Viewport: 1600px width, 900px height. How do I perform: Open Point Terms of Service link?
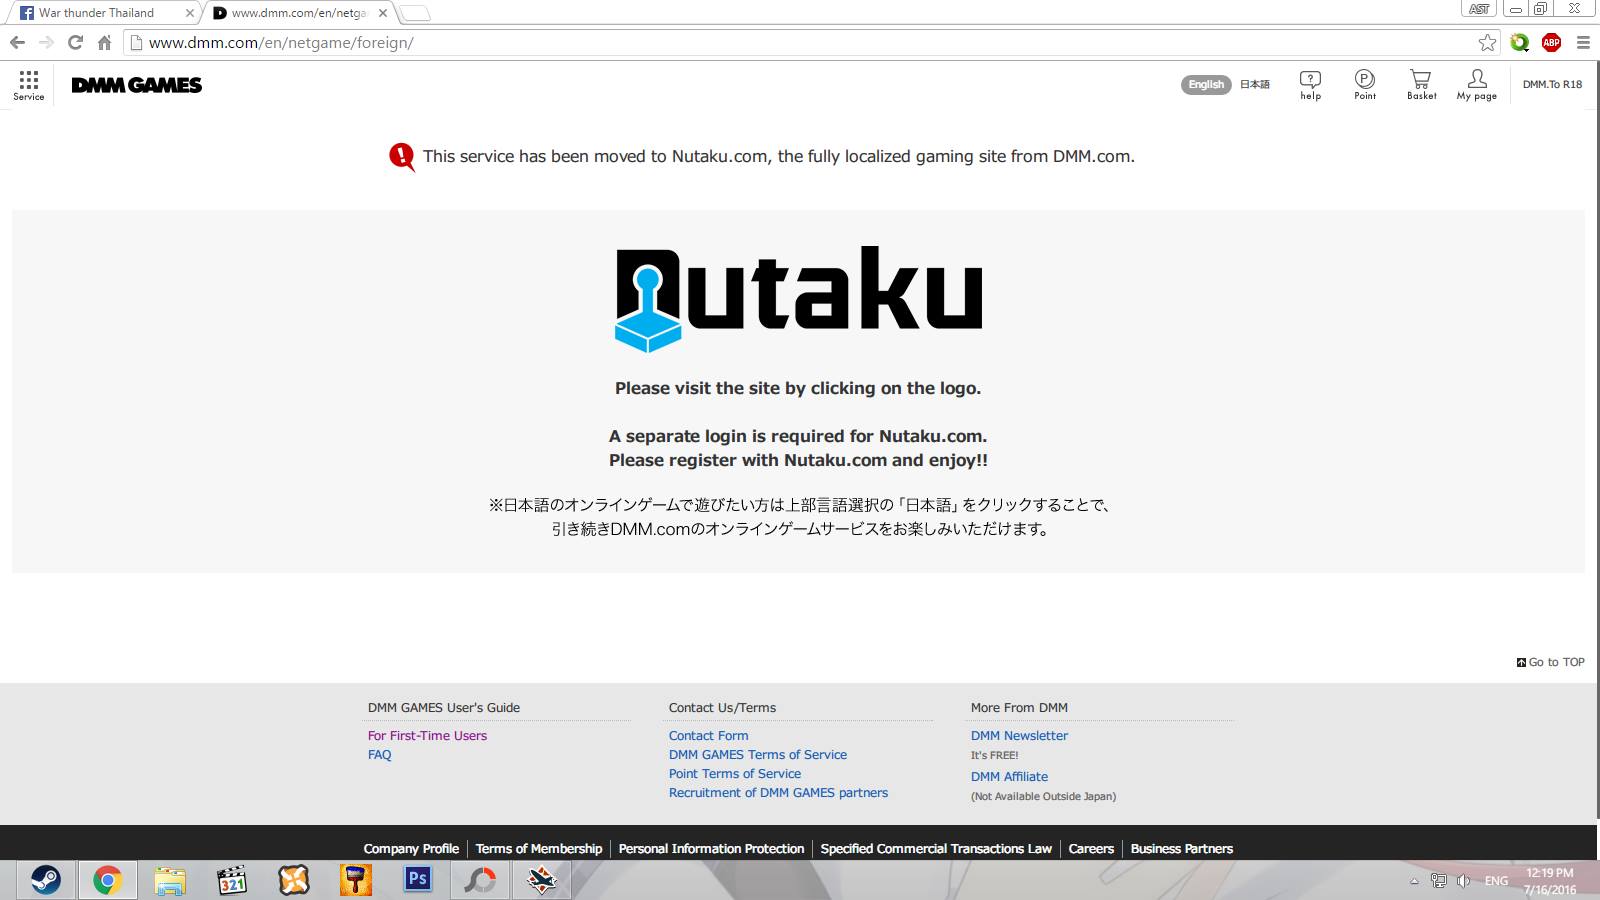pos(735,773)
